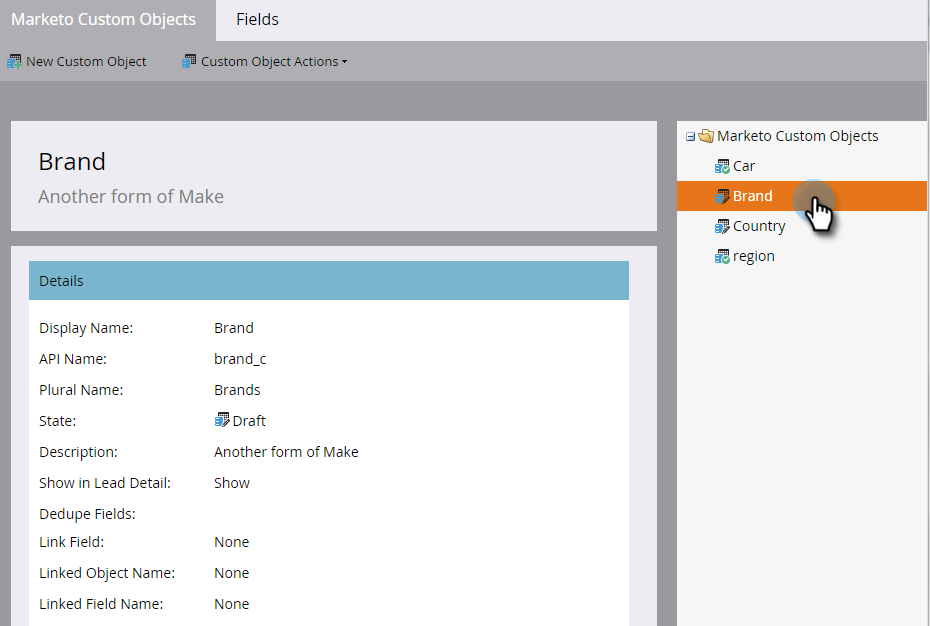The height and width of the screenshot is (626, 930).
Task: Click the 'Linked Field Name:' label
Action: point(101,604)
